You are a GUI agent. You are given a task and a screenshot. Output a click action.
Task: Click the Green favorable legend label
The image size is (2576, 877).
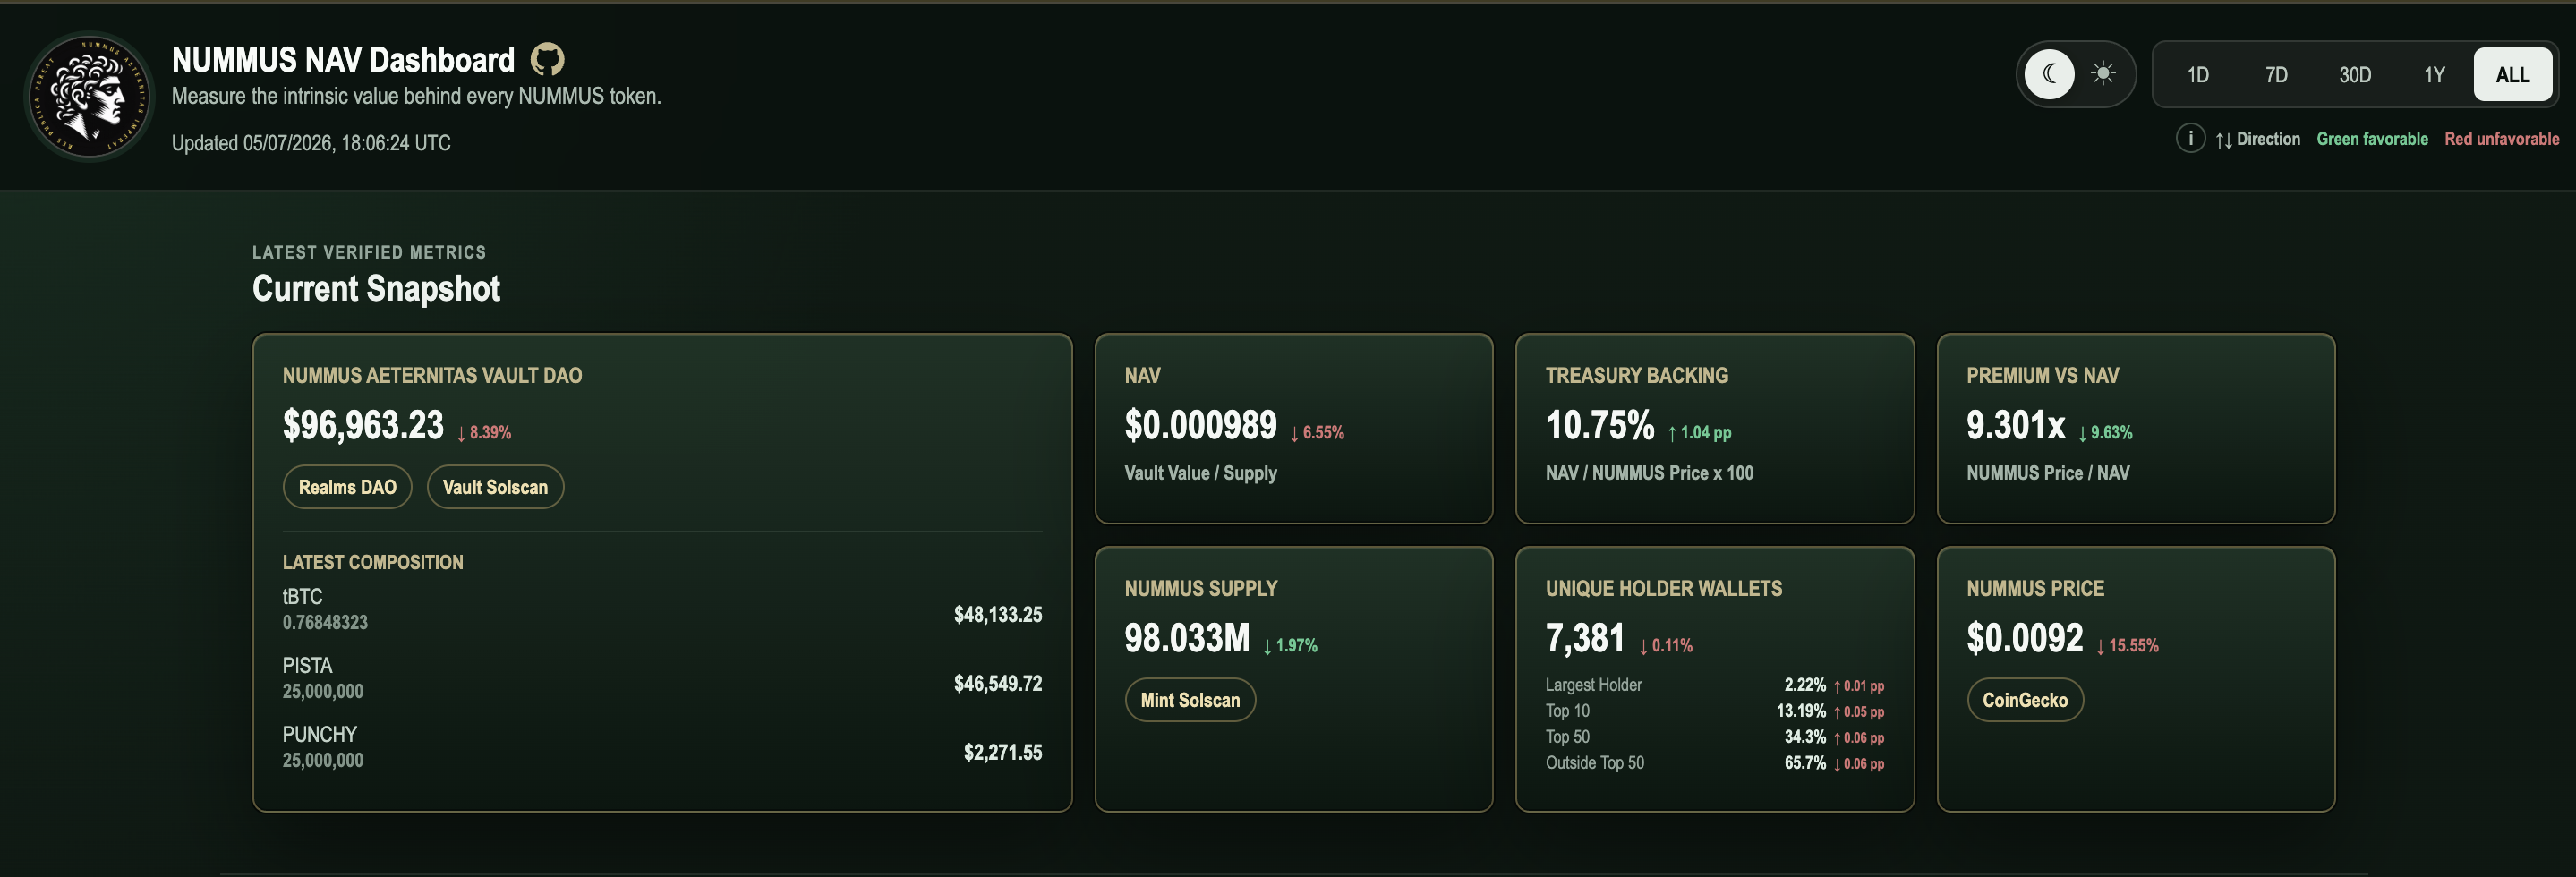coord(2372,139)
